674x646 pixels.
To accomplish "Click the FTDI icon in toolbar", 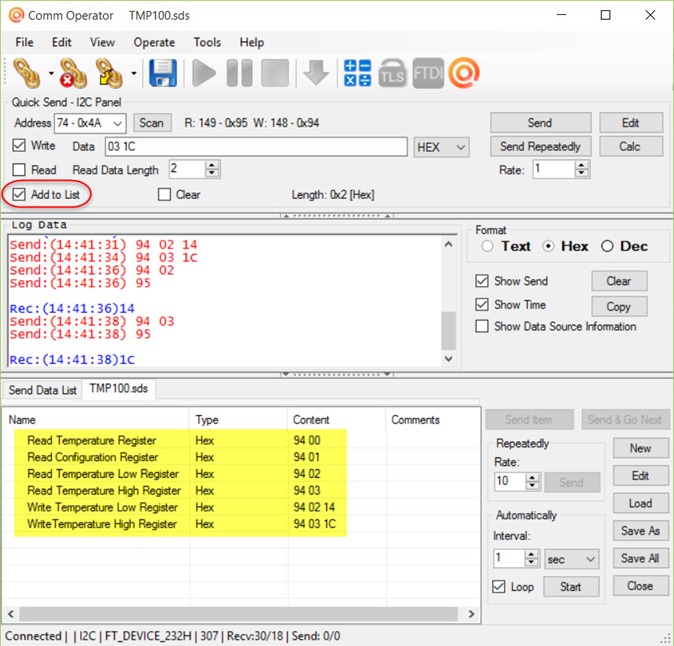I will pyautogui.click(x=428, y=73).
